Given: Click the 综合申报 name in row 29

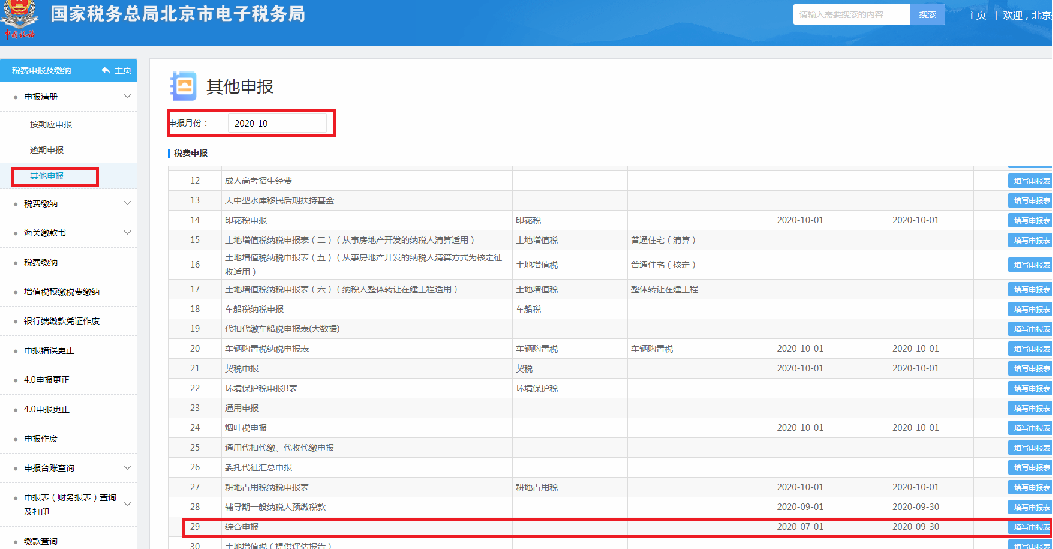Looking at the screenshot, I should 241,527.
